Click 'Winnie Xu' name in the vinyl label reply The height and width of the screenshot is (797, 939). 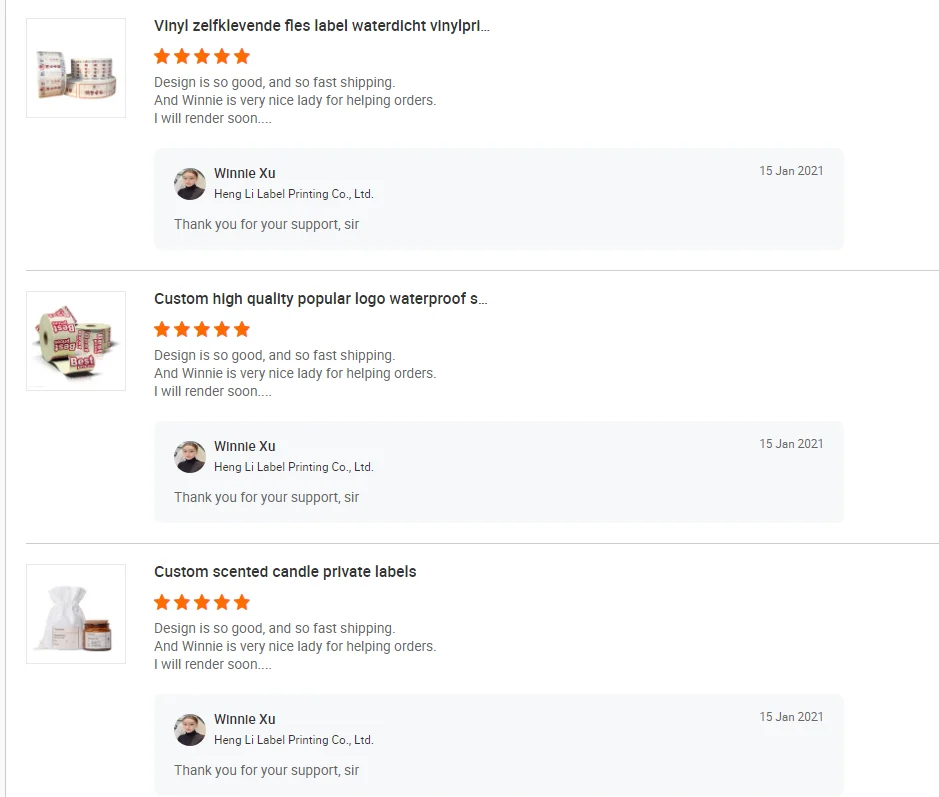pyautogui.click(x=245, y=174)
